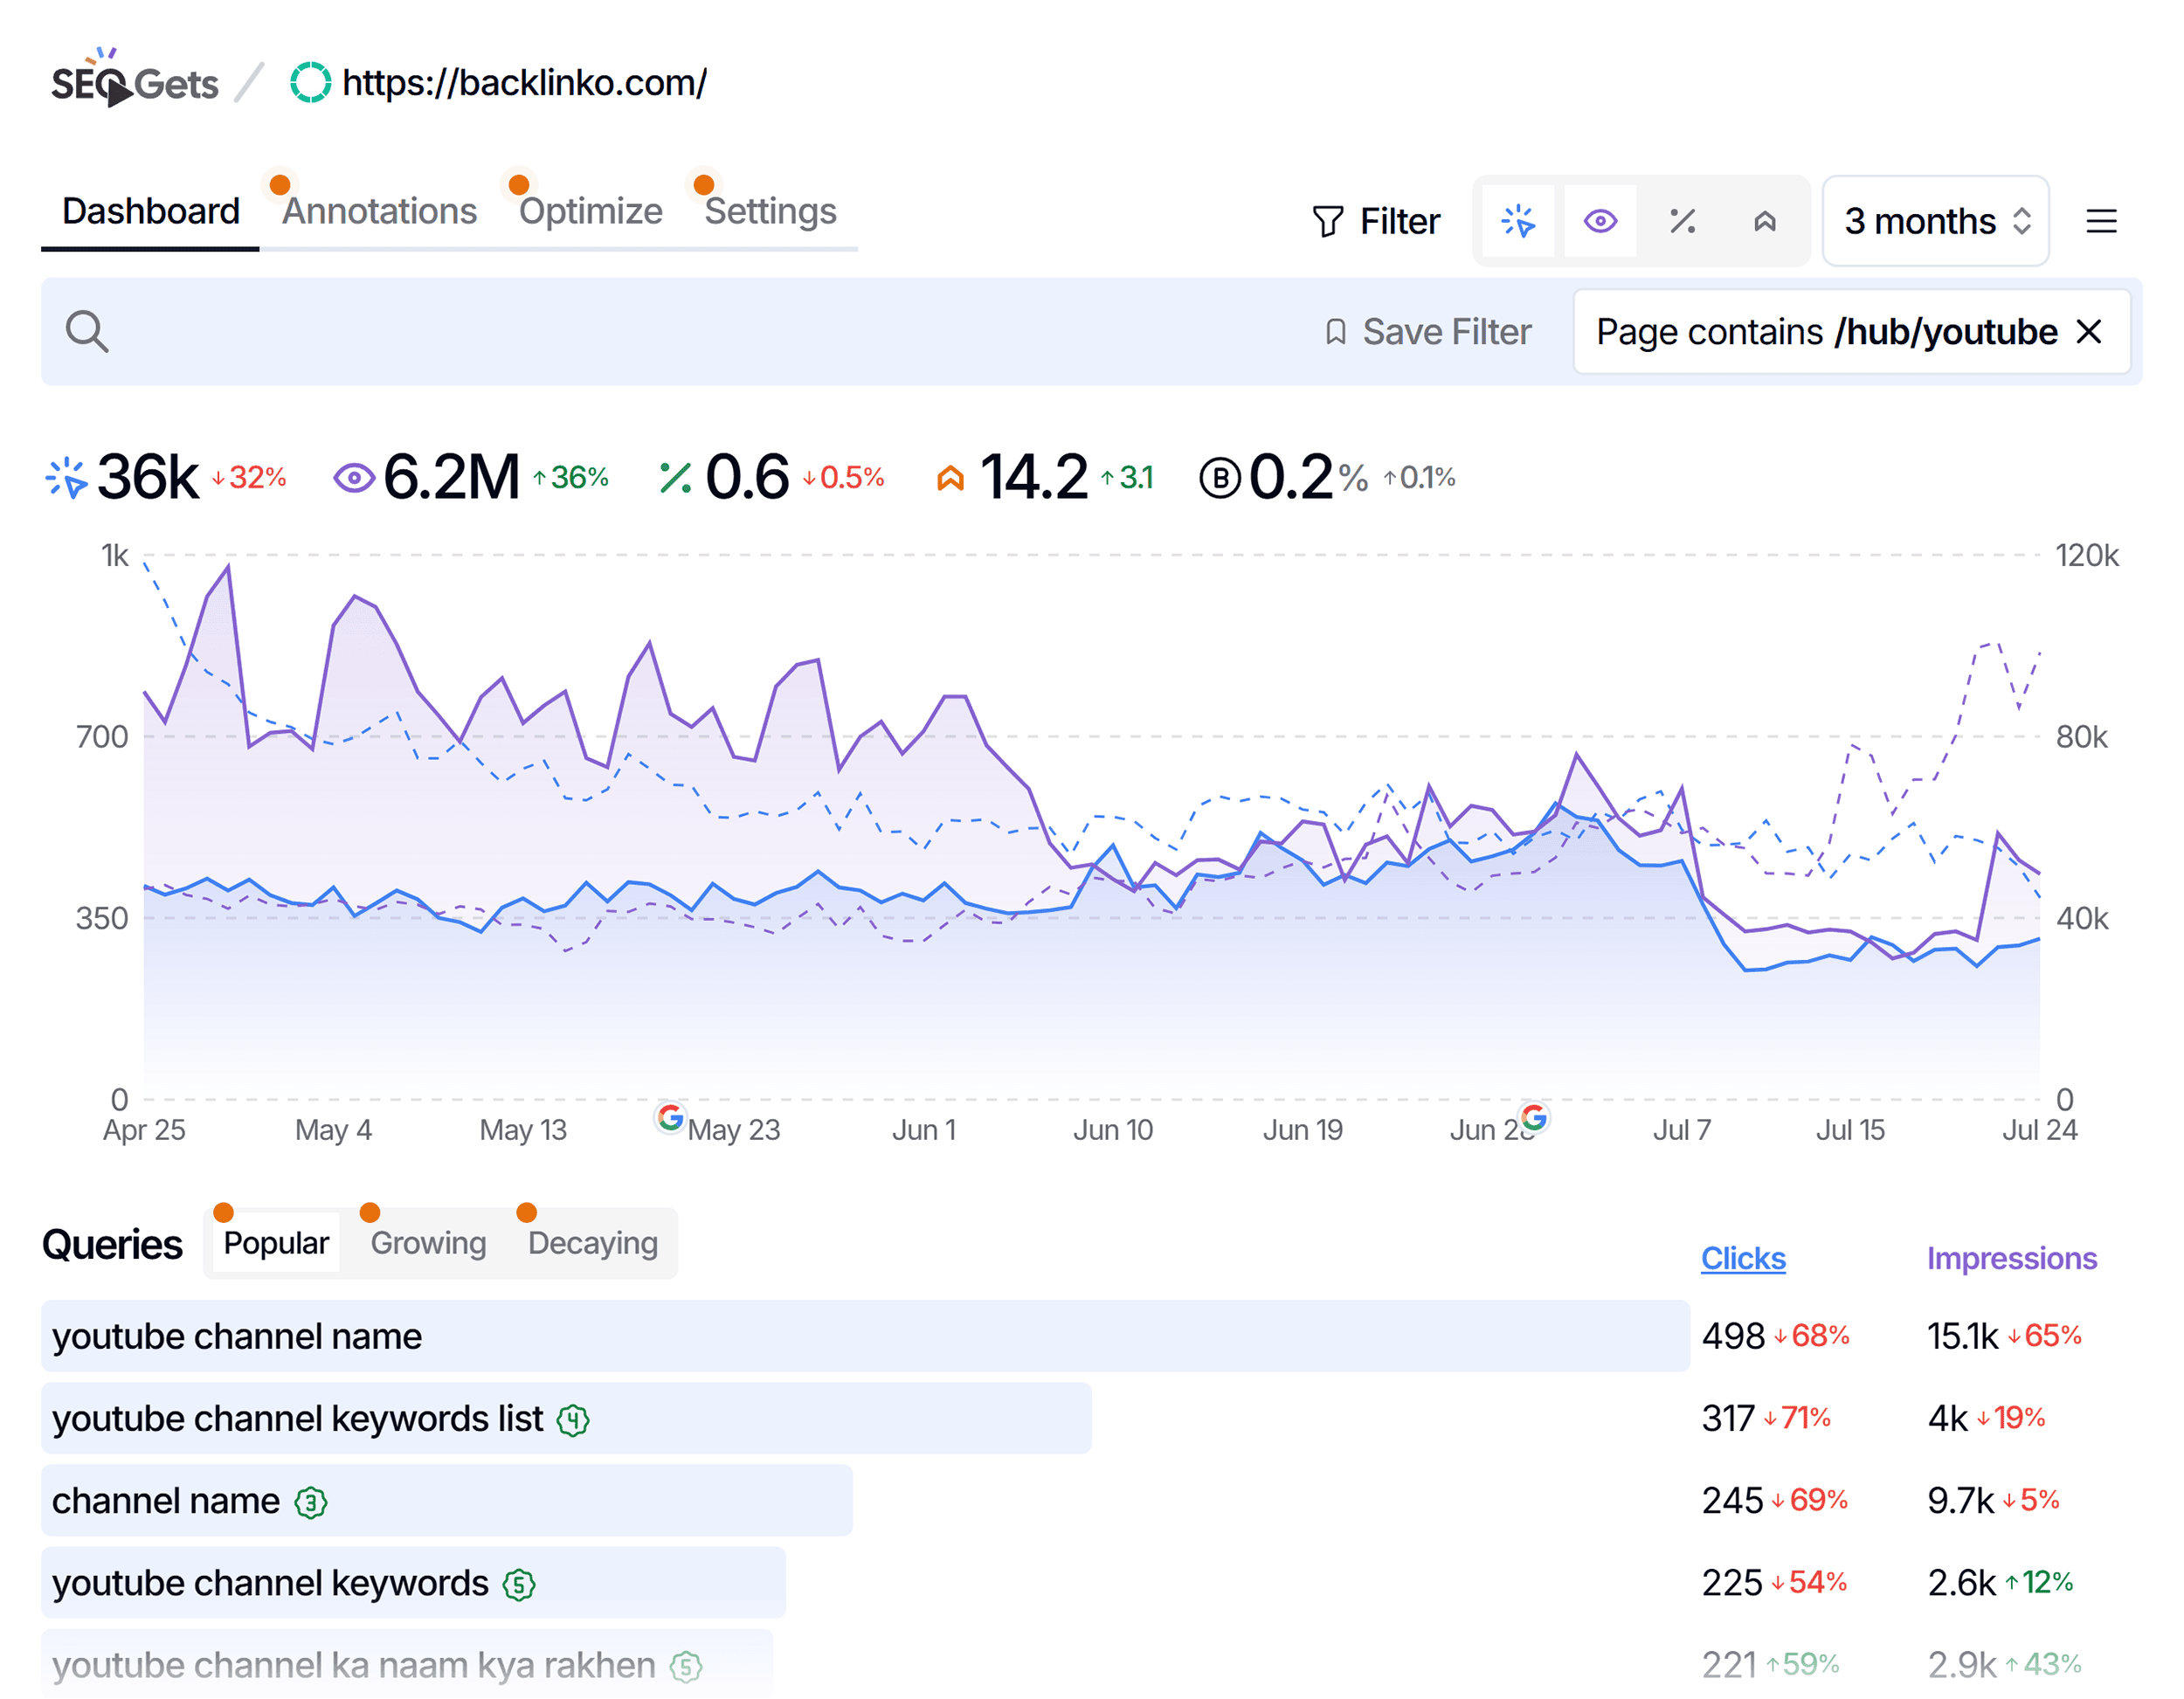Click the 15.1k impressions value
The width and height of the screenshot is (2184, 1699).
tap(1962, 1336)
